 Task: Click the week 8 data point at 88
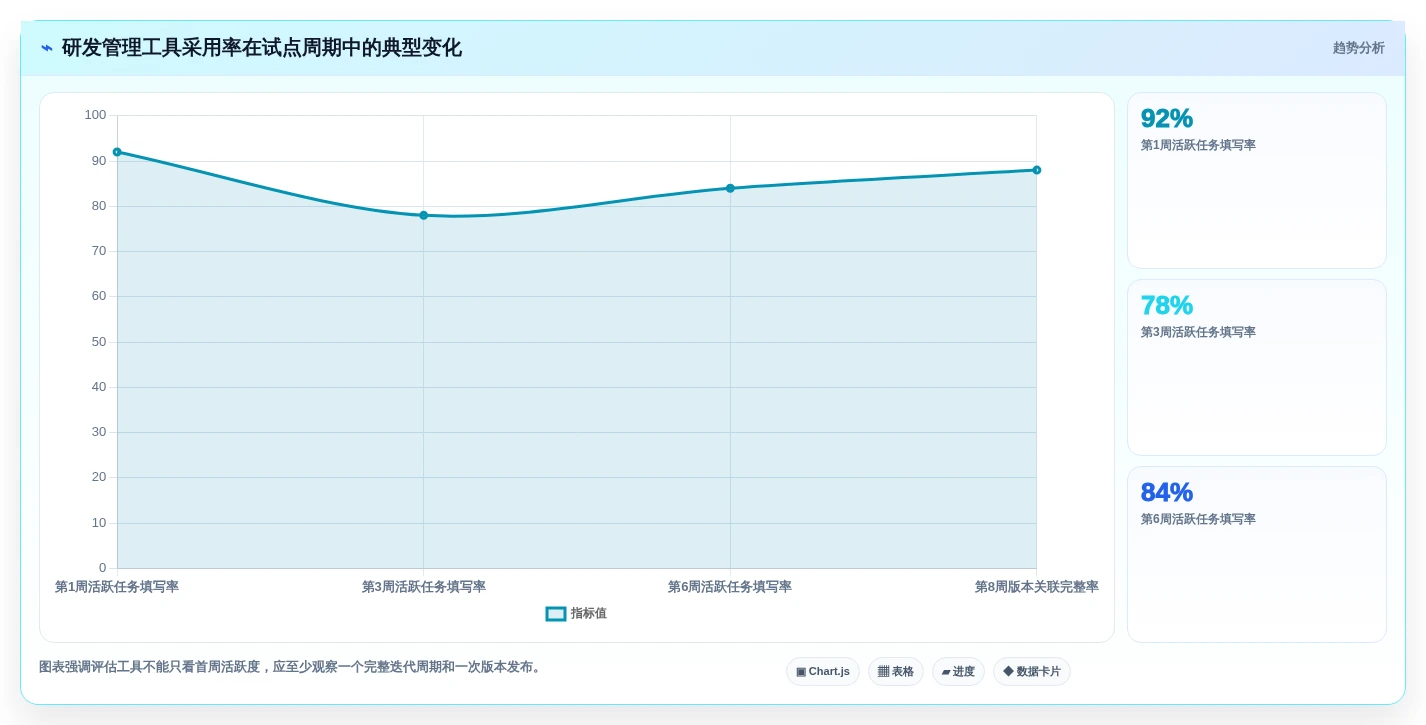pos(1036,170)
